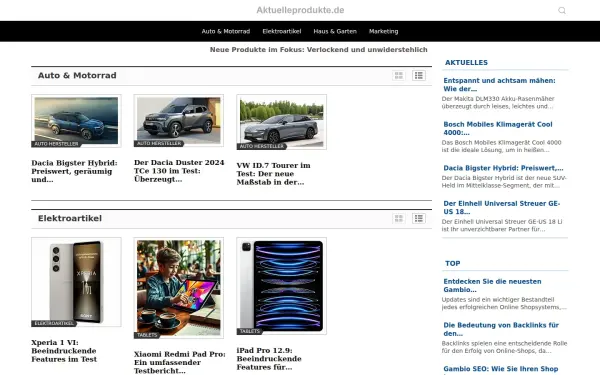Open the Elektroartikel menu item
Image resolution: width=600 pixels, height=375 pixels.
[282, 31]
